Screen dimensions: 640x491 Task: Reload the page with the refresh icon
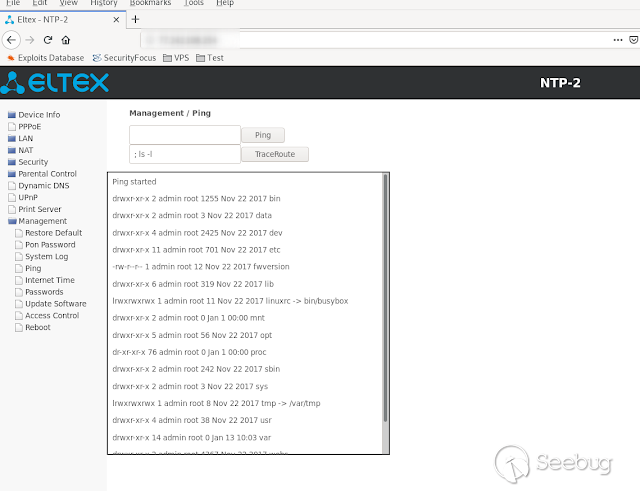tap(48, 40)
